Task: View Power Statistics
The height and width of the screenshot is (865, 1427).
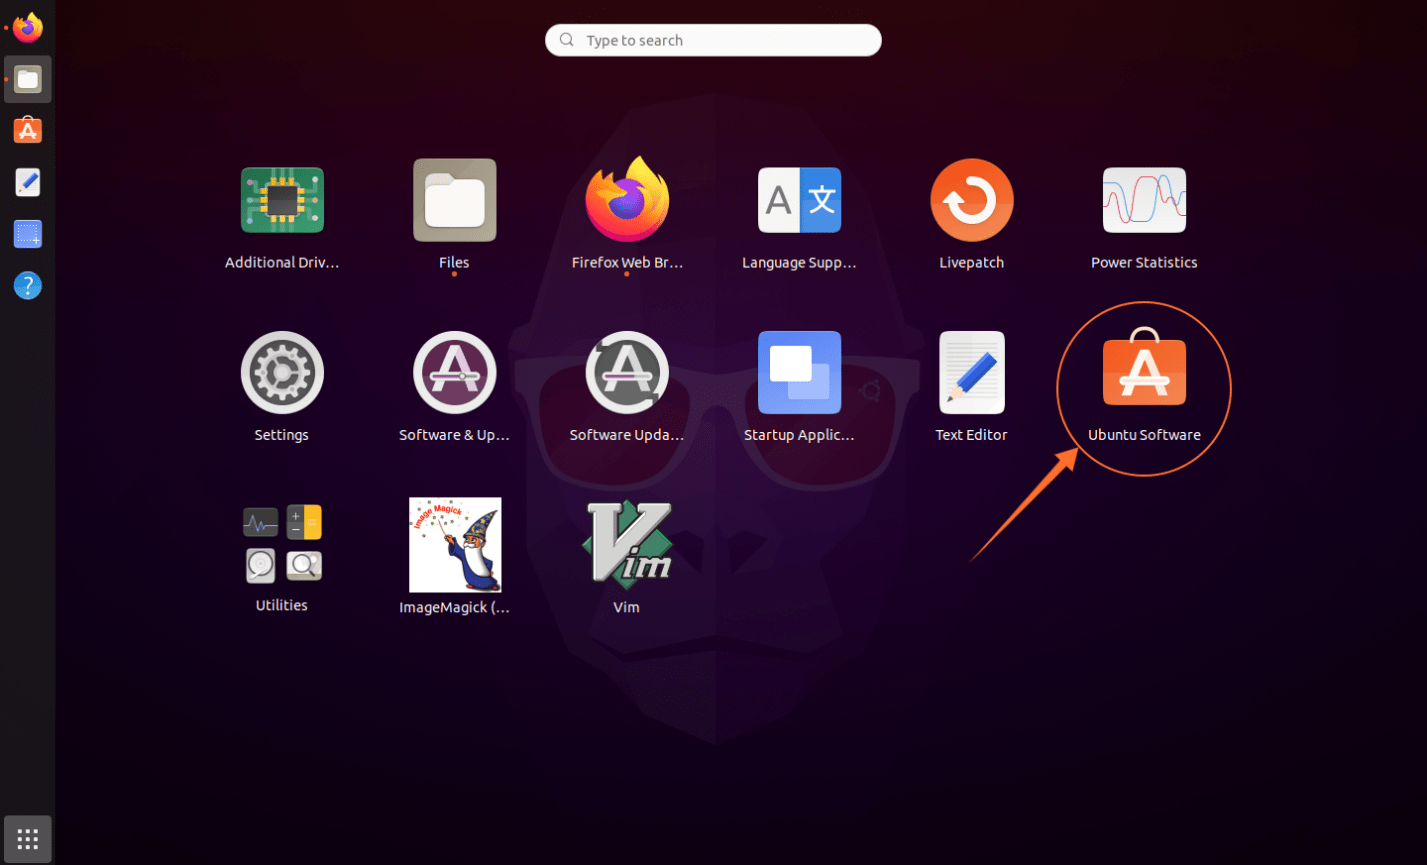Action: [x=1143, y=200]
